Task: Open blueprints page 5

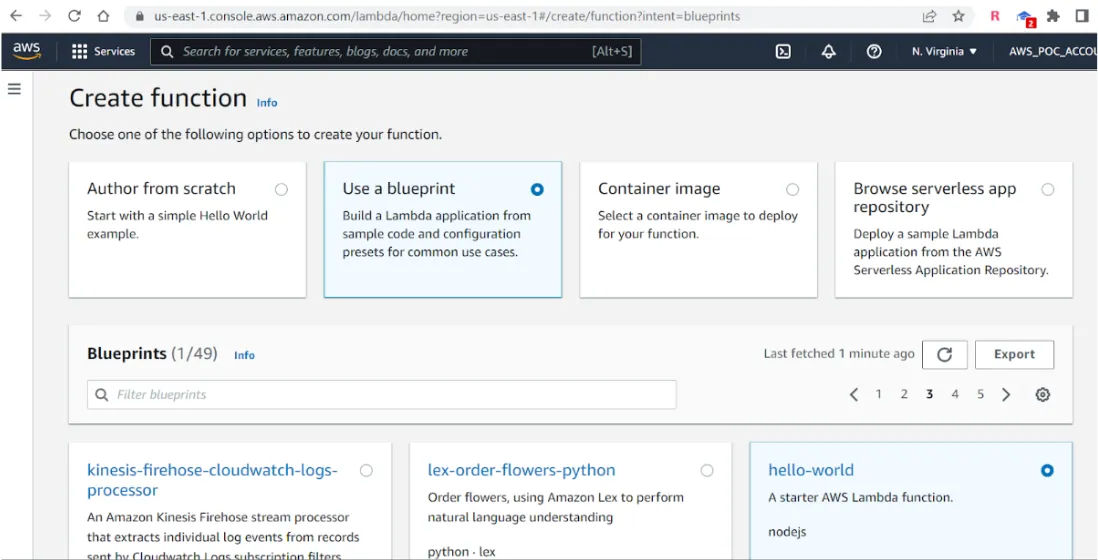Action: tap(980, 395)
